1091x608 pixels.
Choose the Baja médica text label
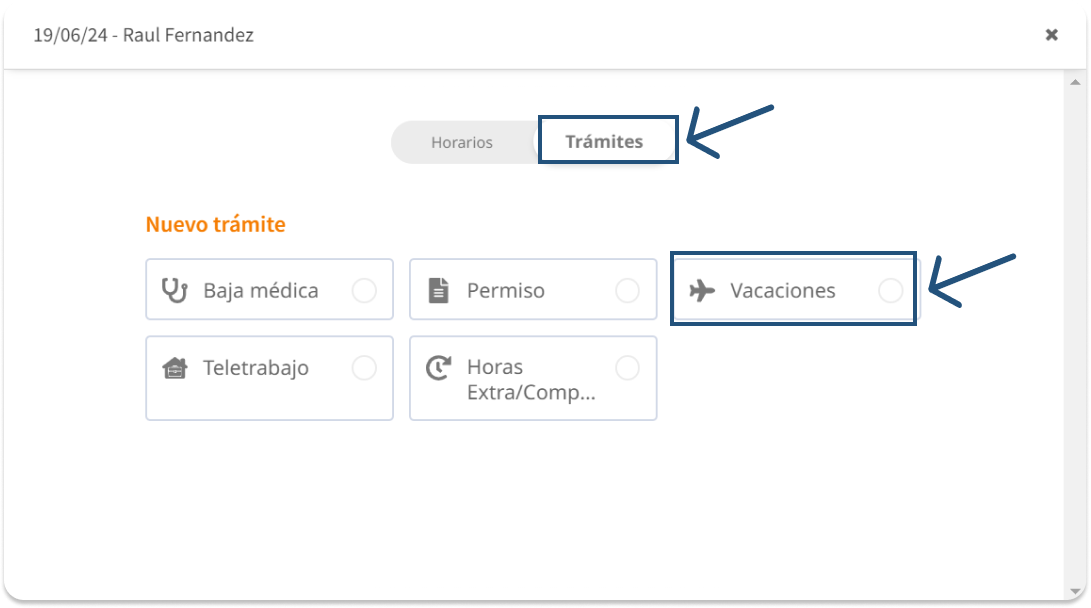[x=261, y=291]
